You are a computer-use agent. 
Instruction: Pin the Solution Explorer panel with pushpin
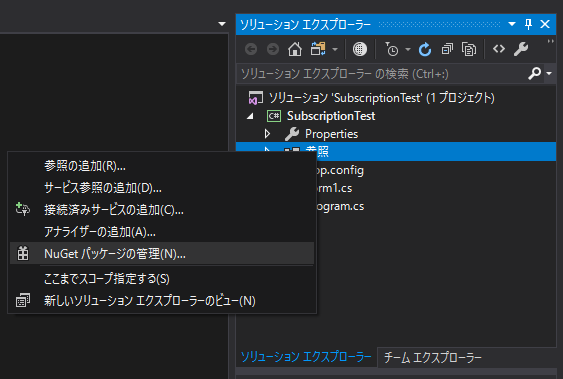click(528, 24)
